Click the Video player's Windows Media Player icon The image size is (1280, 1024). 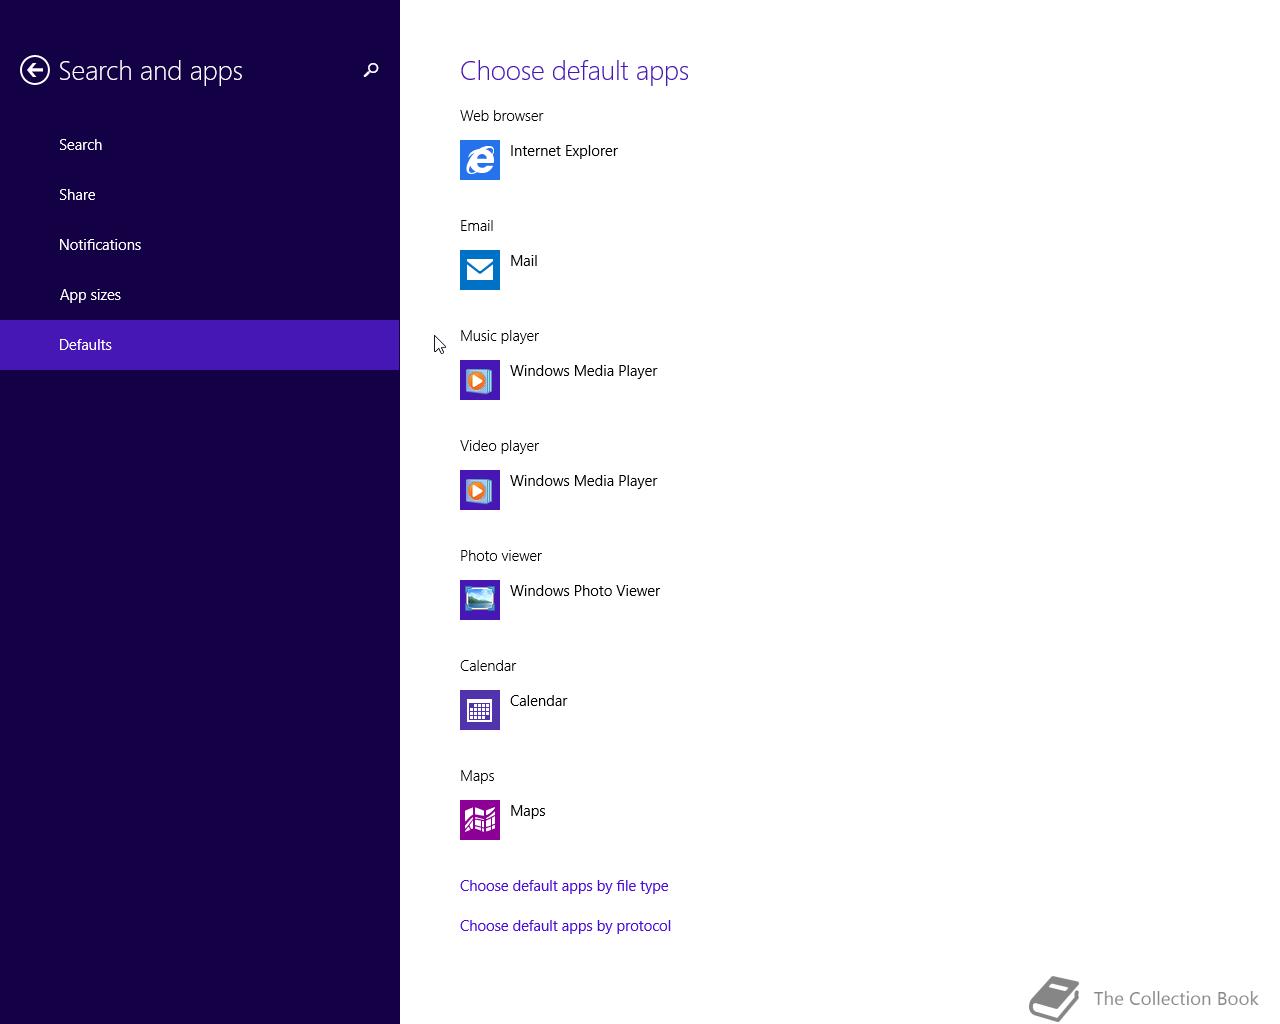[x=480, y=490]
